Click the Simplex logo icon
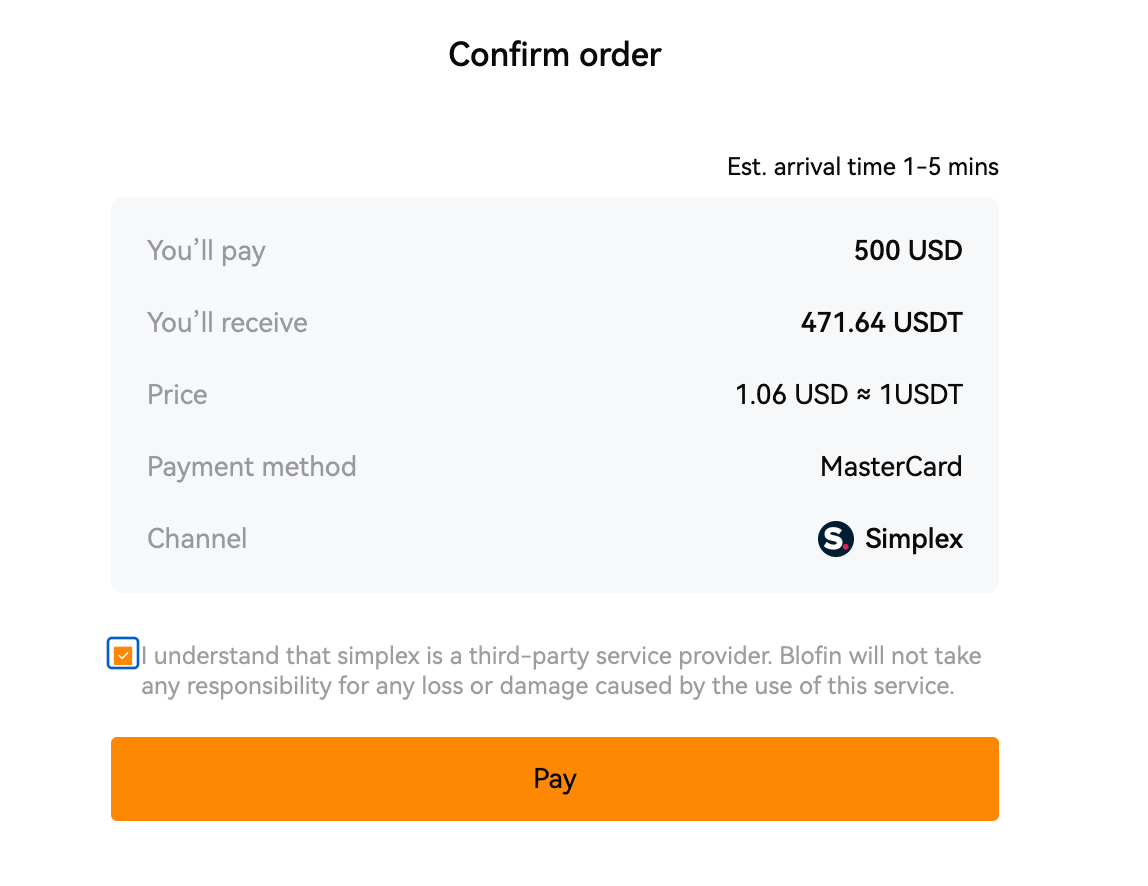The width and height of the screenshot is (1148, 886). tap(835, 539)
